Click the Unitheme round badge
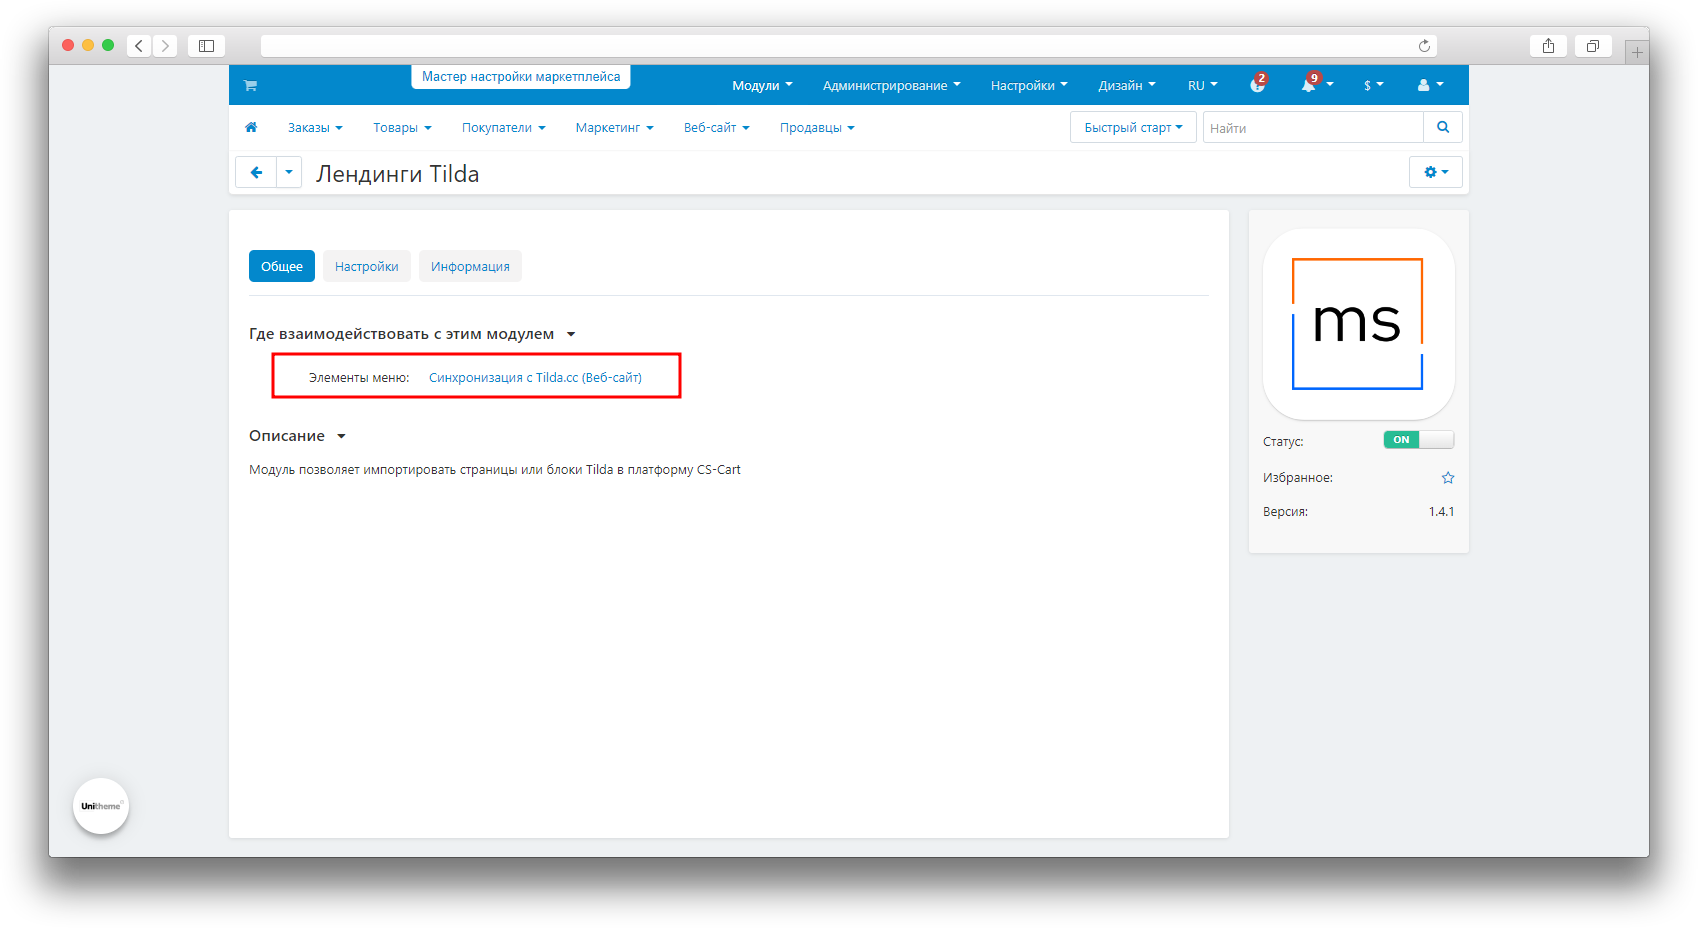The width and height of the screenshot is (1698, 928). (x=101, y=806)
